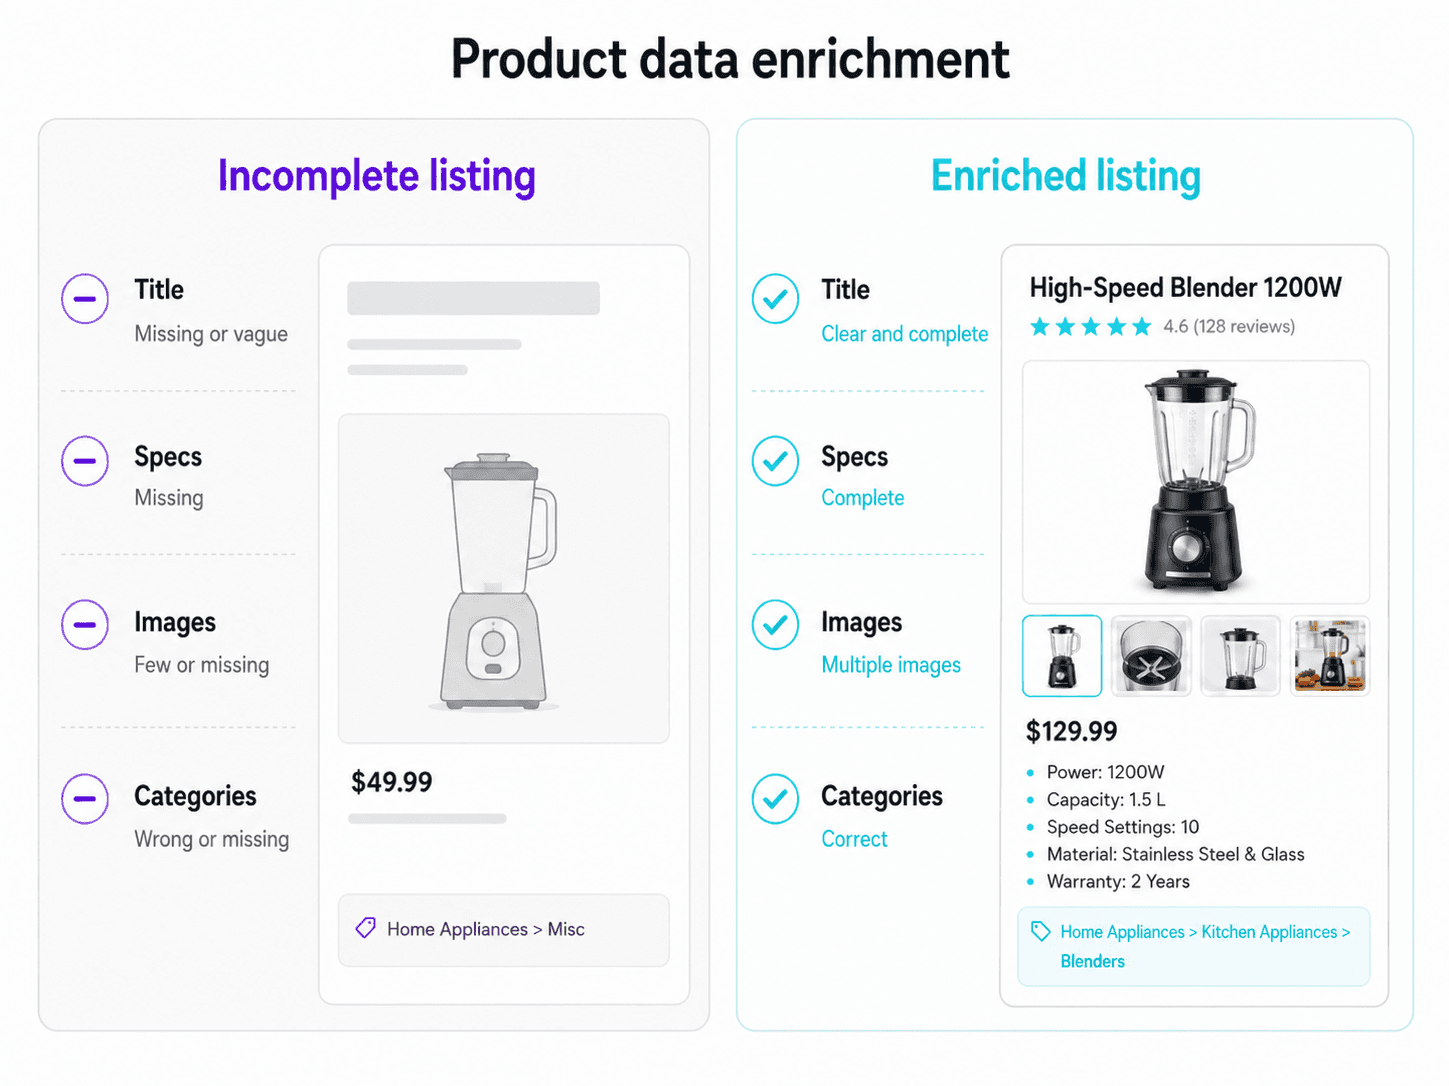Click the 4.6 (128 reviews) text
Screen dimensions: 1449x1086
[1229, 327]
